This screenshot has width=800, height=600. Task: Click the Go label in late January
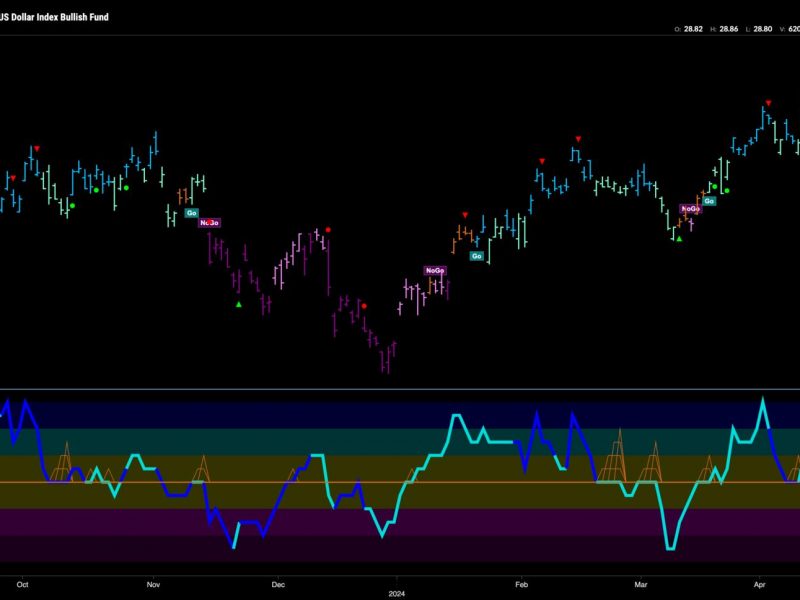477,256
